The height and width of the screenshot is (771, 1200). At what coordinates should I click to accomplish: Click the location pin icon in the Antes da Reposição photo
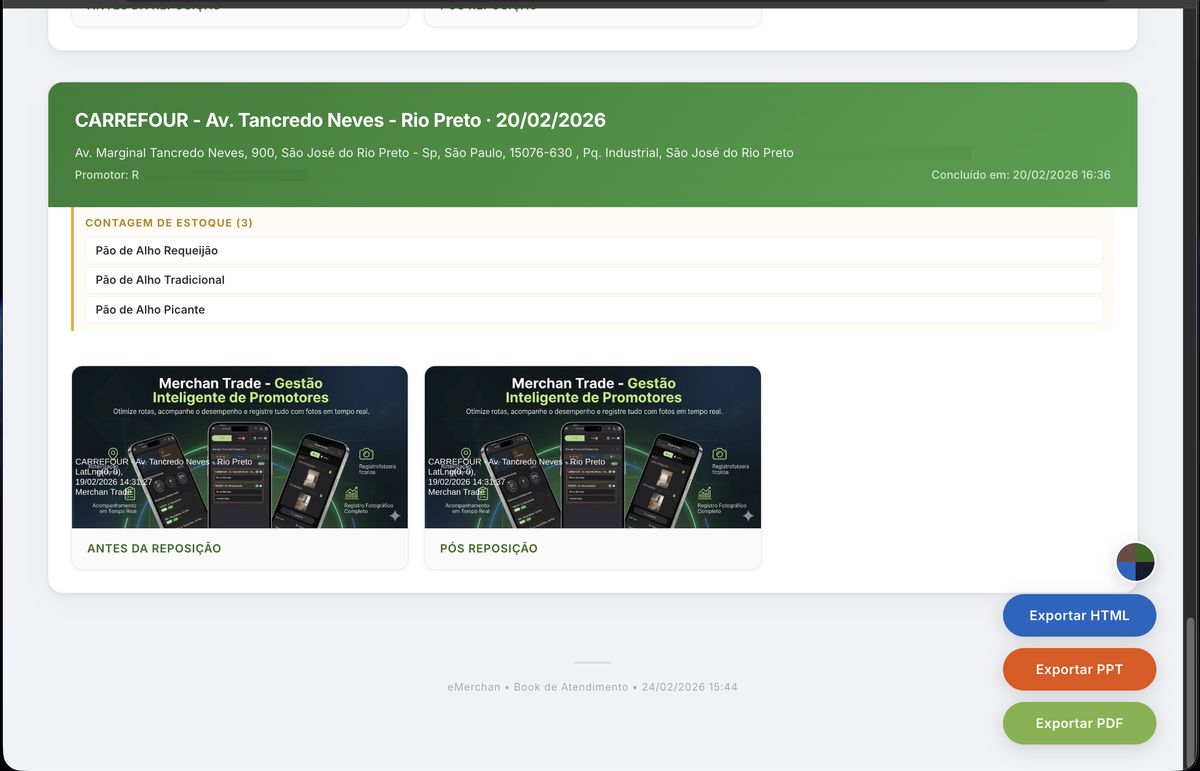pos(114,454)
